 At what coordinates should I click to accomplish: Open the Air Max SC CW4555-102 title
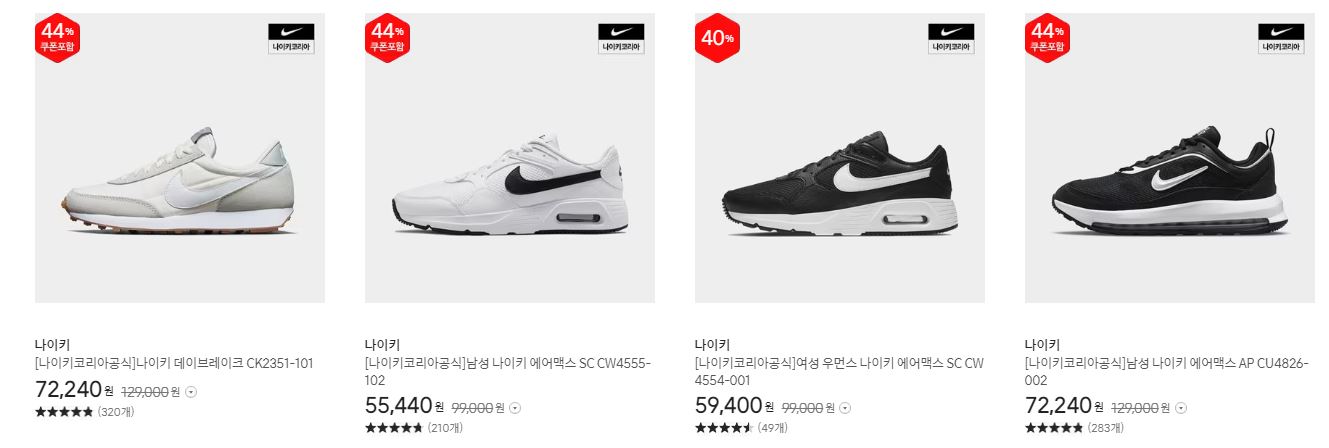508,371
